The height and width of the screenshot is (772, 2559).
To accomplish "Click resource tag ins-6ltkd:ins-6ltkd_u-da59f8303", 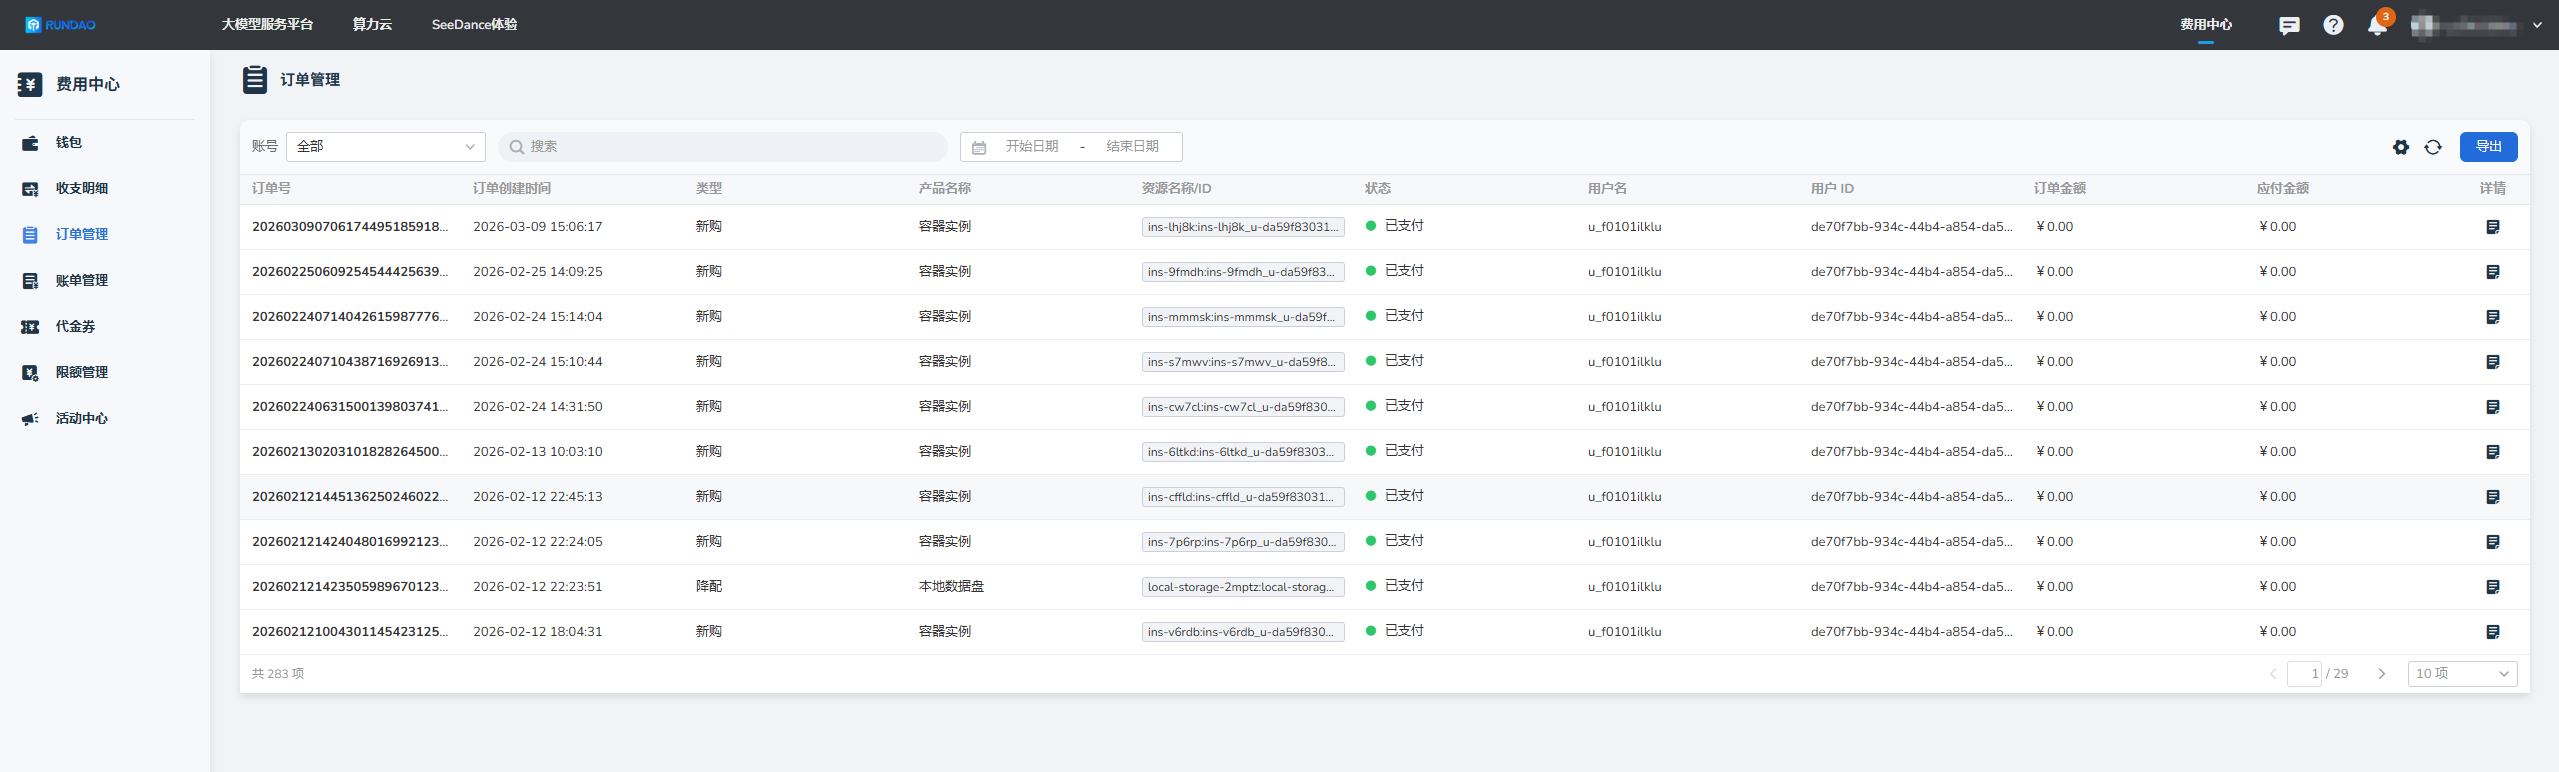I will [1243, 452].
